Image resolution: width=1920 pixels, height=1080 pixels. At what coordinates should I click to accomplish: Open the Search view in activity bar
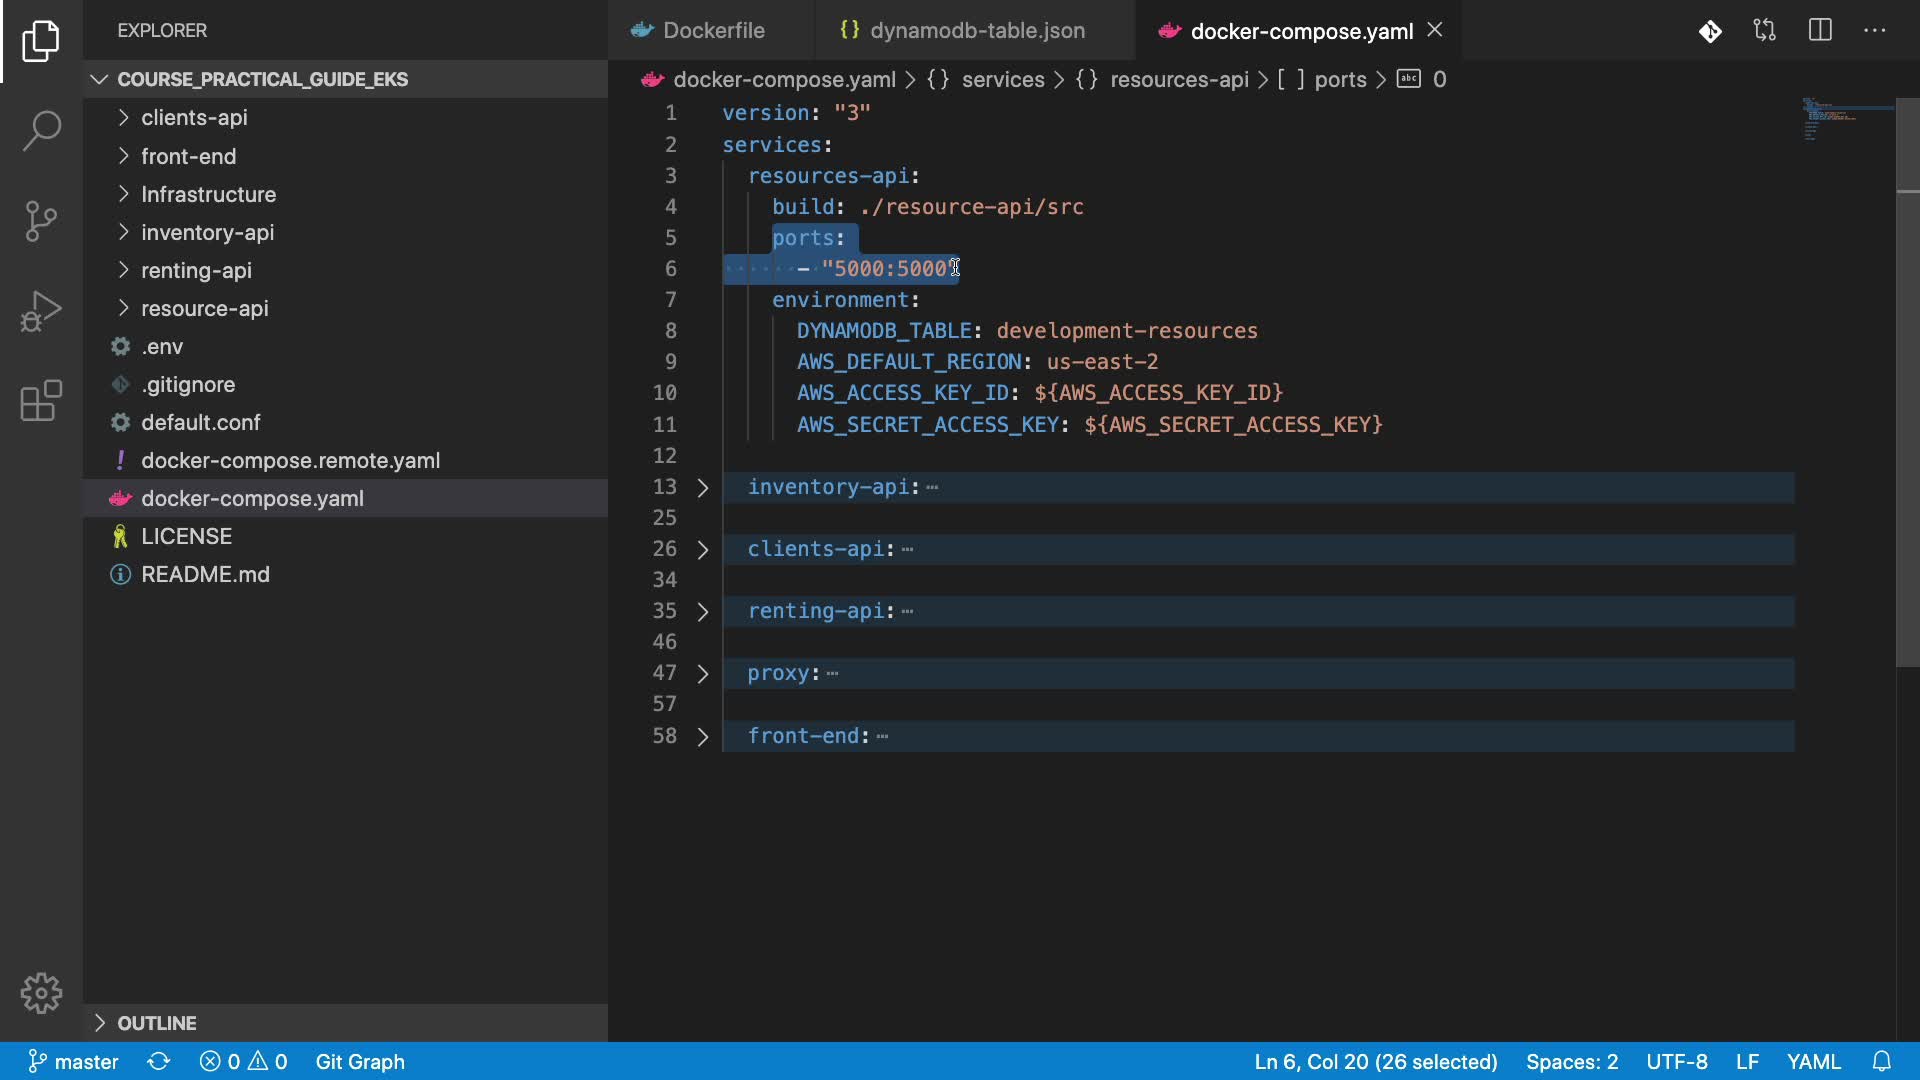pyautogui.click(x=41, y=131)
